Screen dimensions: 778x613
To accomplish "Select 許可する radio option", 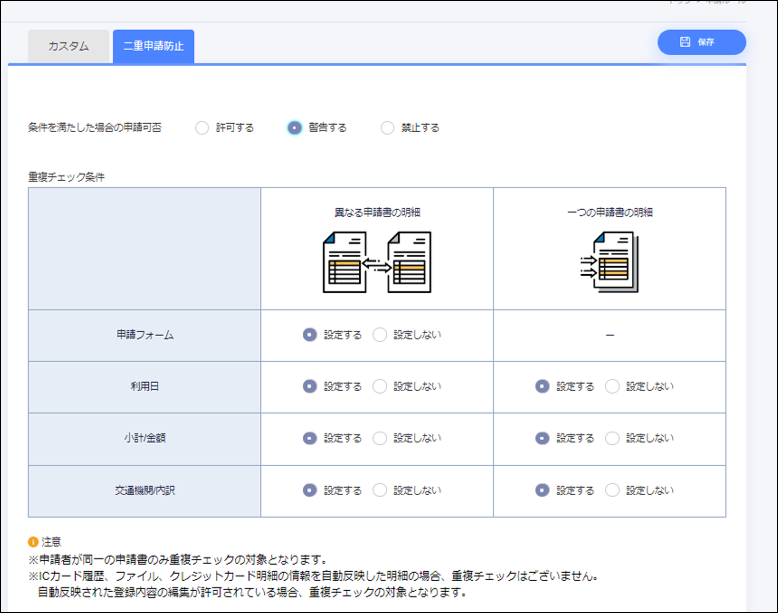I will click(202, 128).
